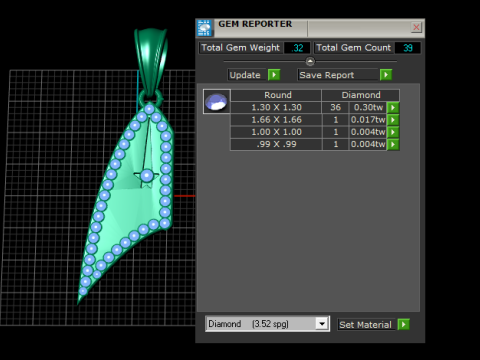Click the Total Gem Weight label
The height and width of the screenshot is (360, 480).
coord(240,48)
